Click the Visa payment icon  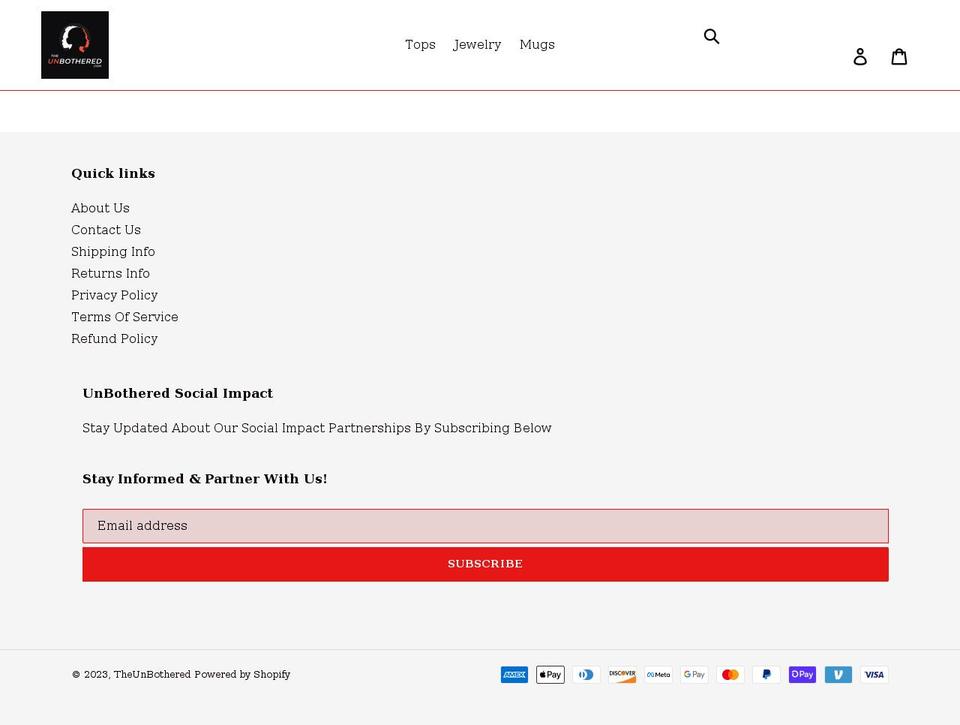click(874, 675)
